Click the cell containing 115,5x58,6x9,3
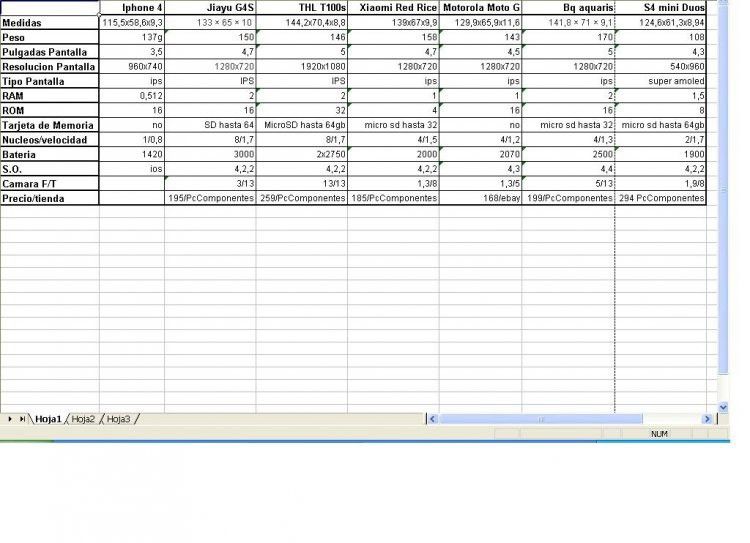 click(x=132, y=22)
